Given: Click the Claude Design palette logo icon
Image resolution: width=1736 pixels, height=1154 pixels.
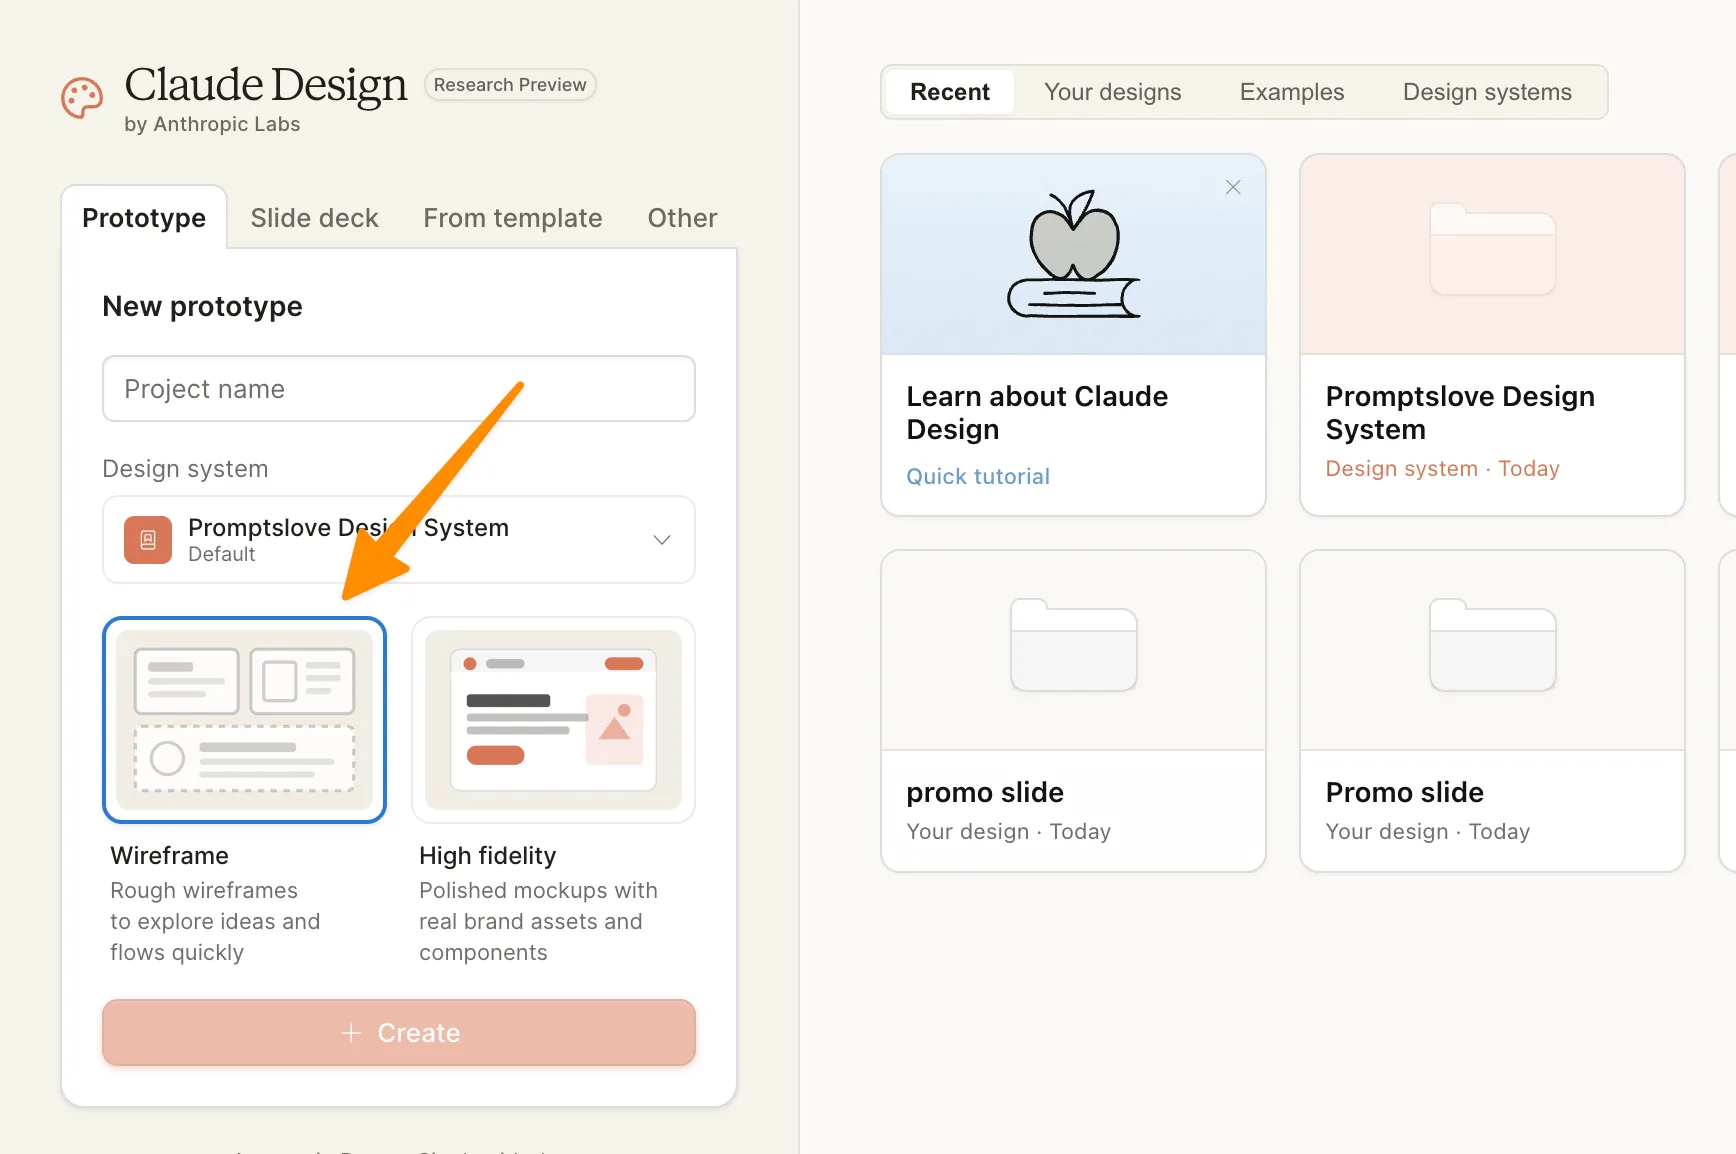Looking at the screenshot, I should tap(82, 98).
